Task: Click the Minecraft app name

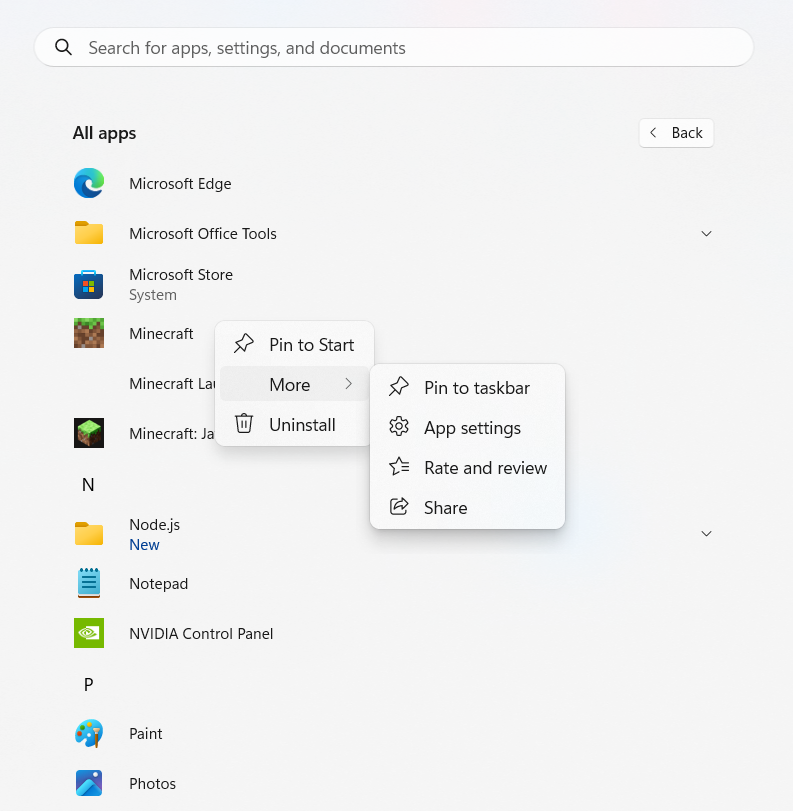Action: pos(161,333)
